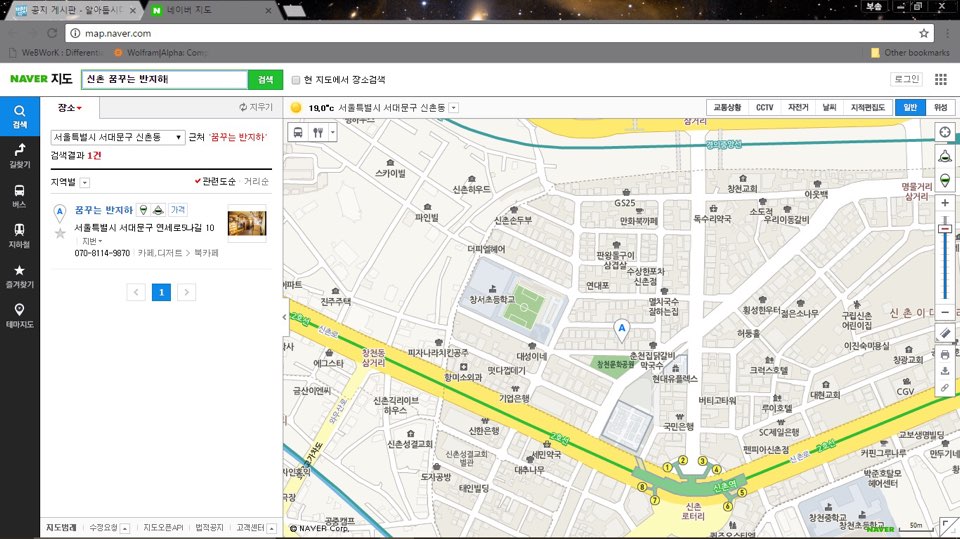This screenshot has width=960, height=539.
Task: Open 길찾기 directions in sidebar
Action: (x=20, y=156)
